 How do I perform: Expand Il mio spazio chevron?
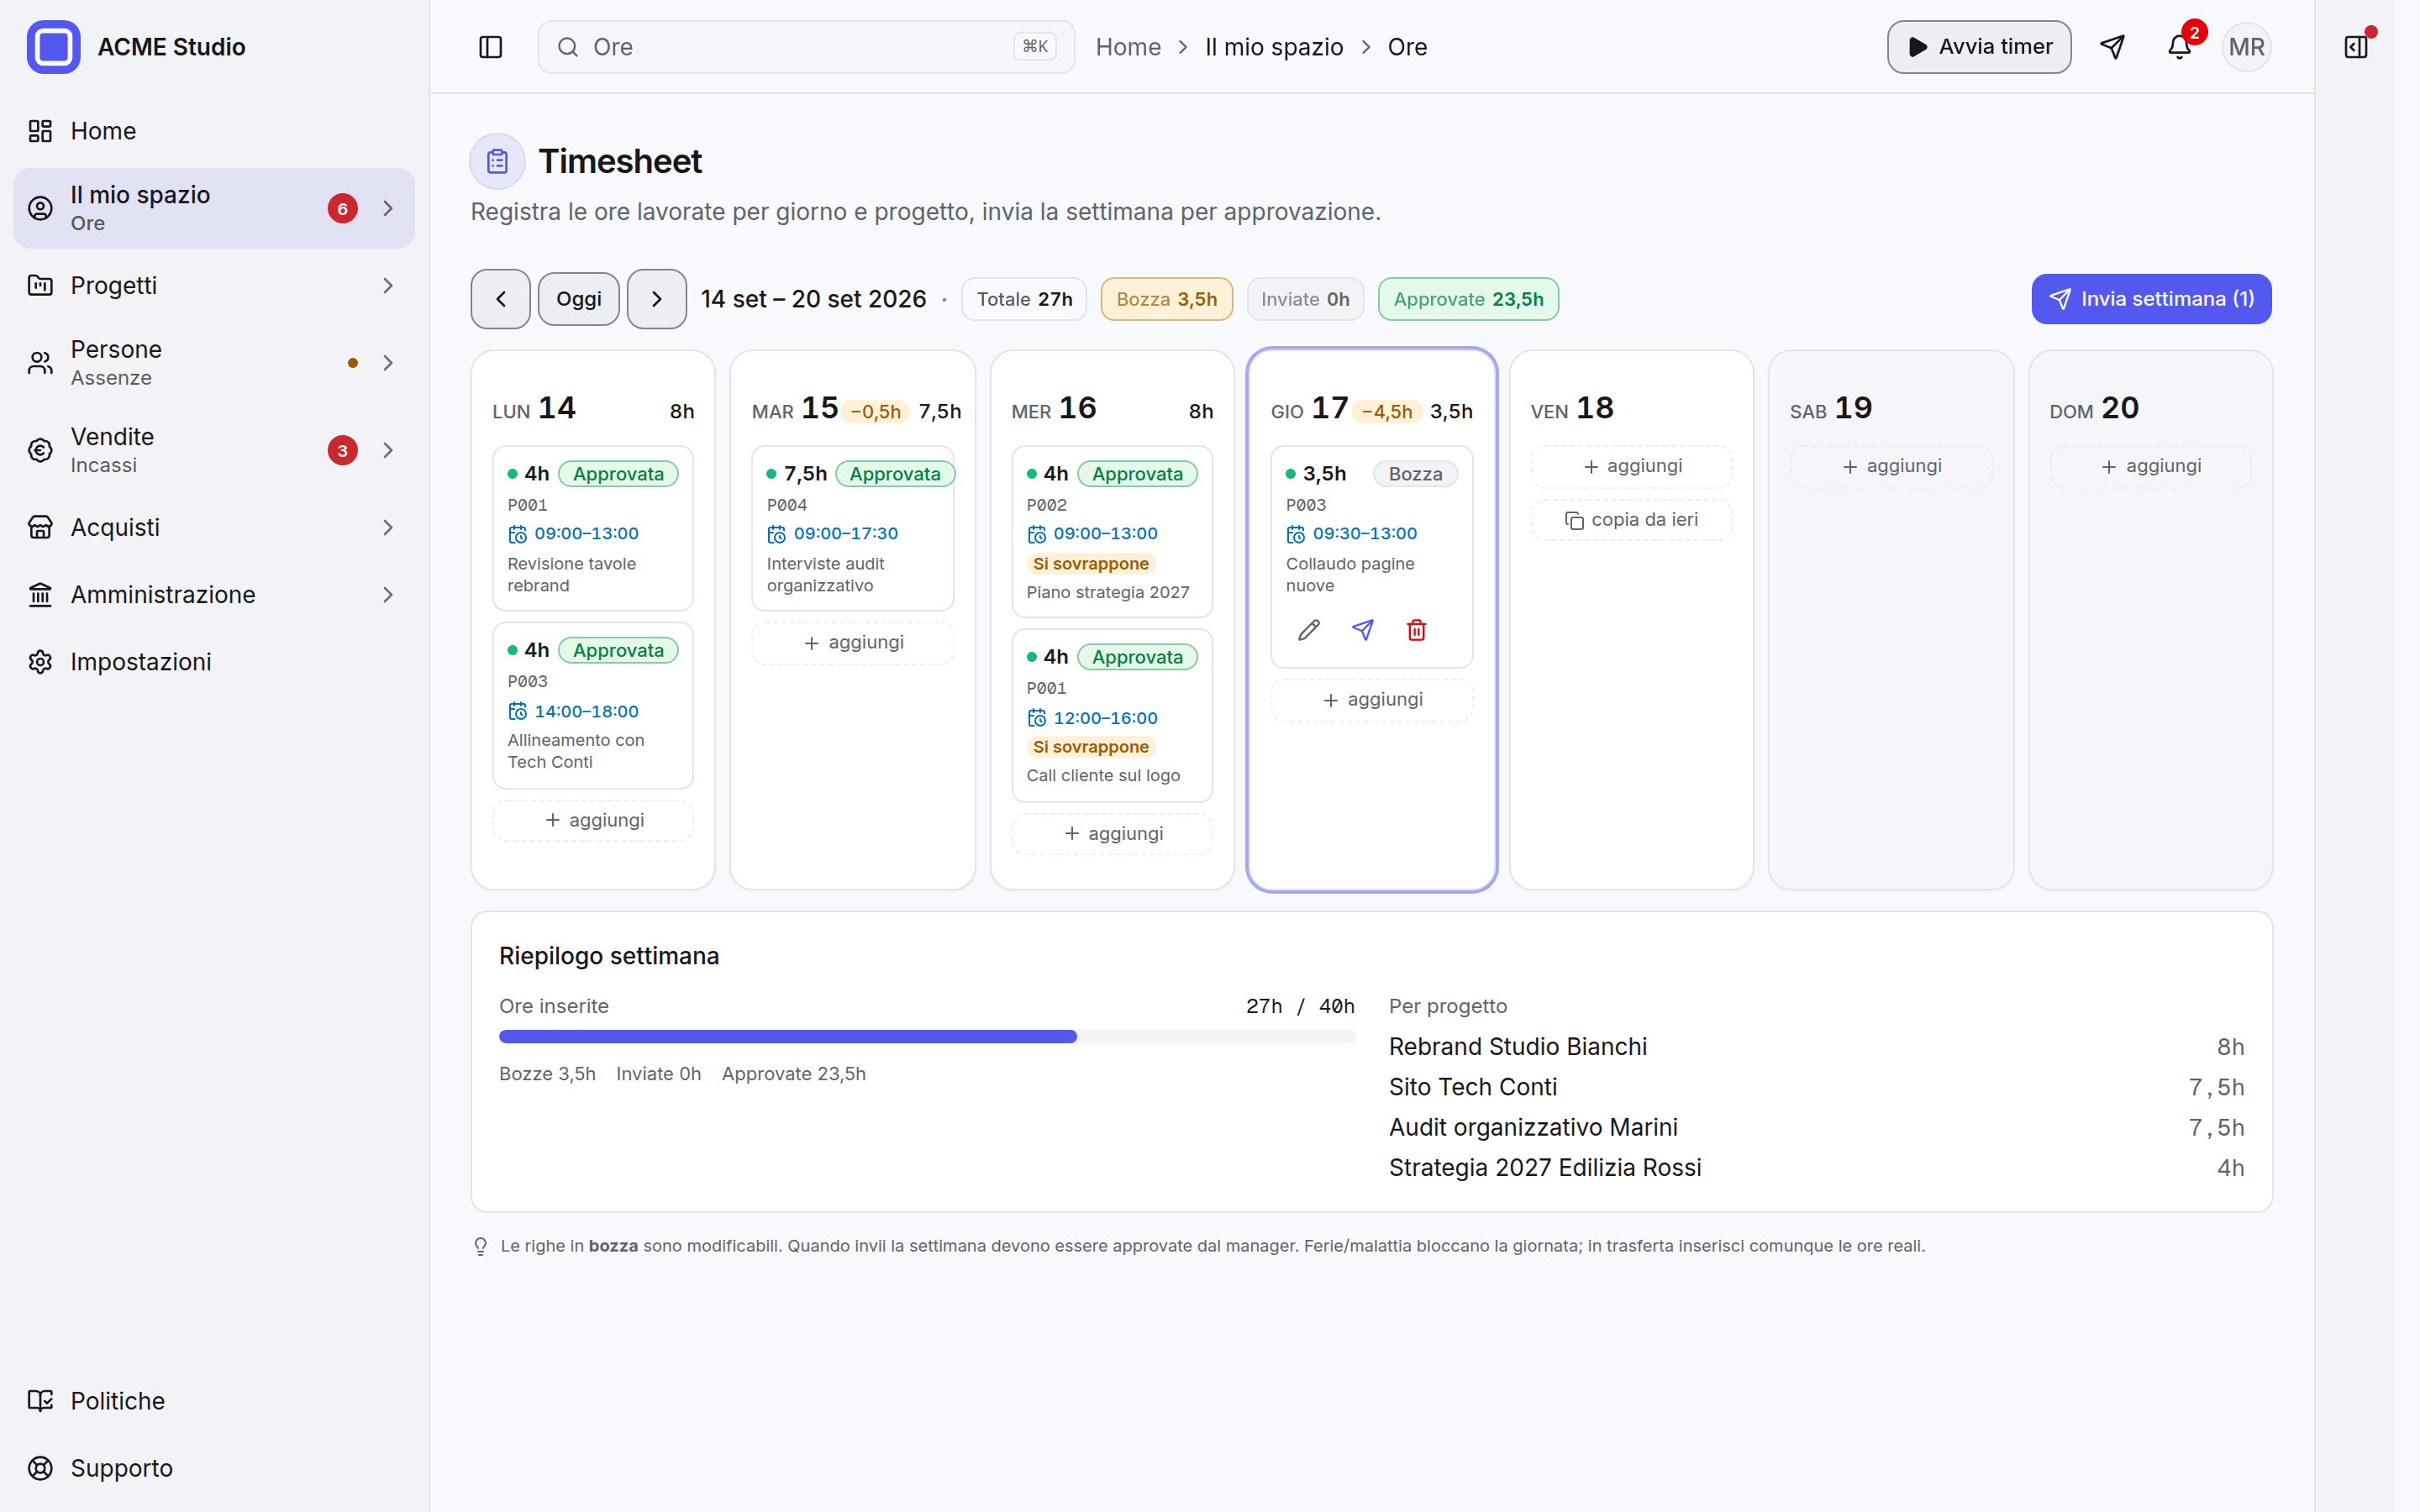pos(388,208)
